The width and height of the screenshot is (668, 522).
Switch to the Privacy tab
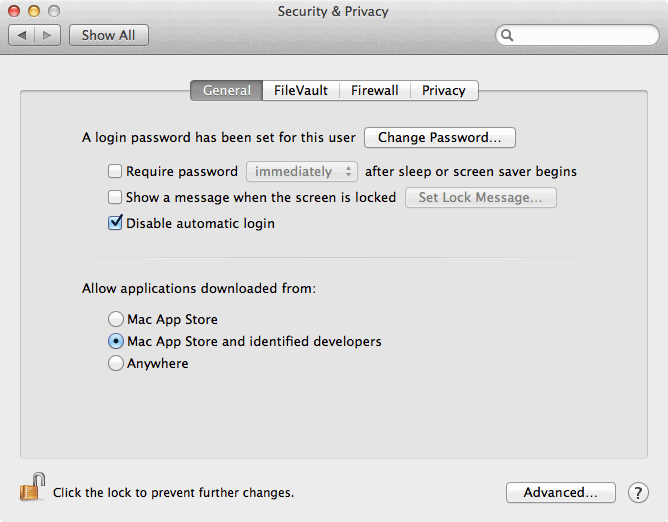tap(444, 90)
